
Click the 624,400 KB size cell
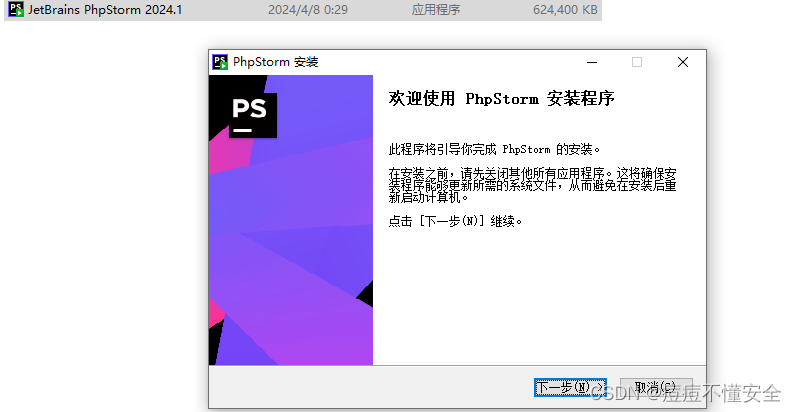click(565, 10)
